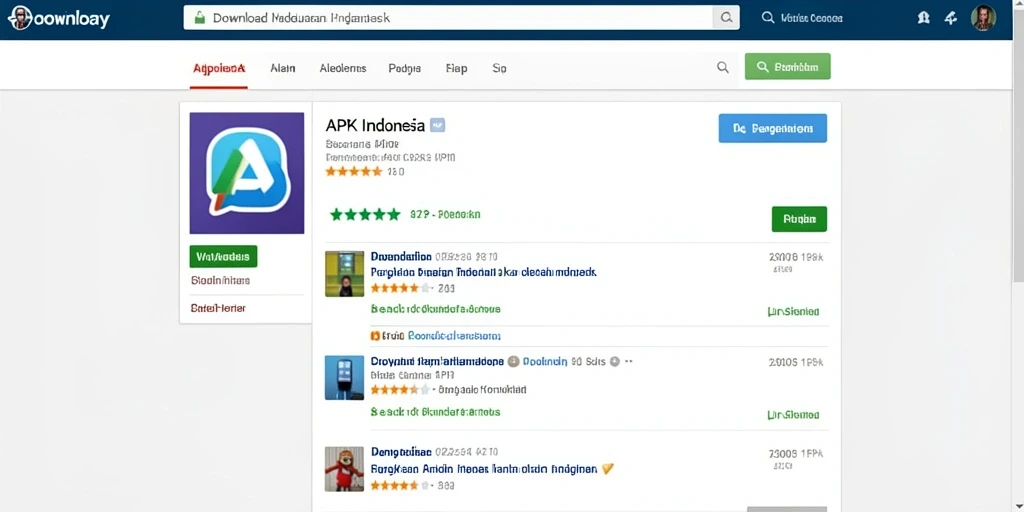This screenshot has width=1024, height=512.
Task: Click orange star rating under APK Indonesia
Action: (x=354, y=172)
